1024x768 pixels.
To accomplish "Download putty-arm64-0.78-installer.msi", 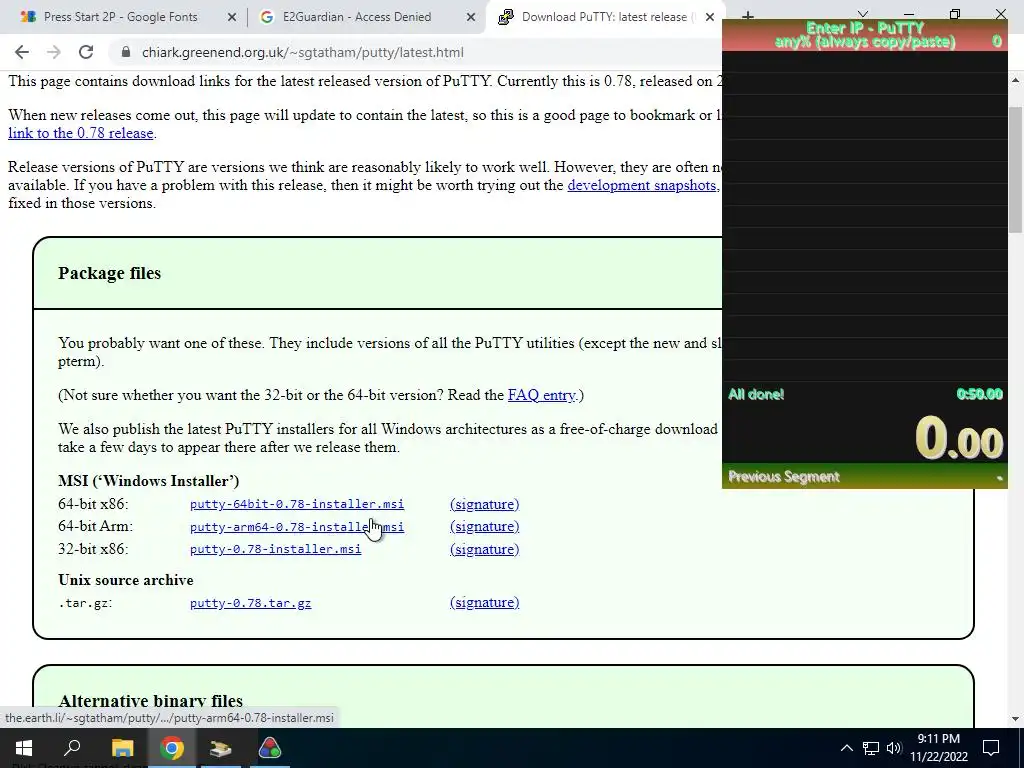I will [296, 526].
